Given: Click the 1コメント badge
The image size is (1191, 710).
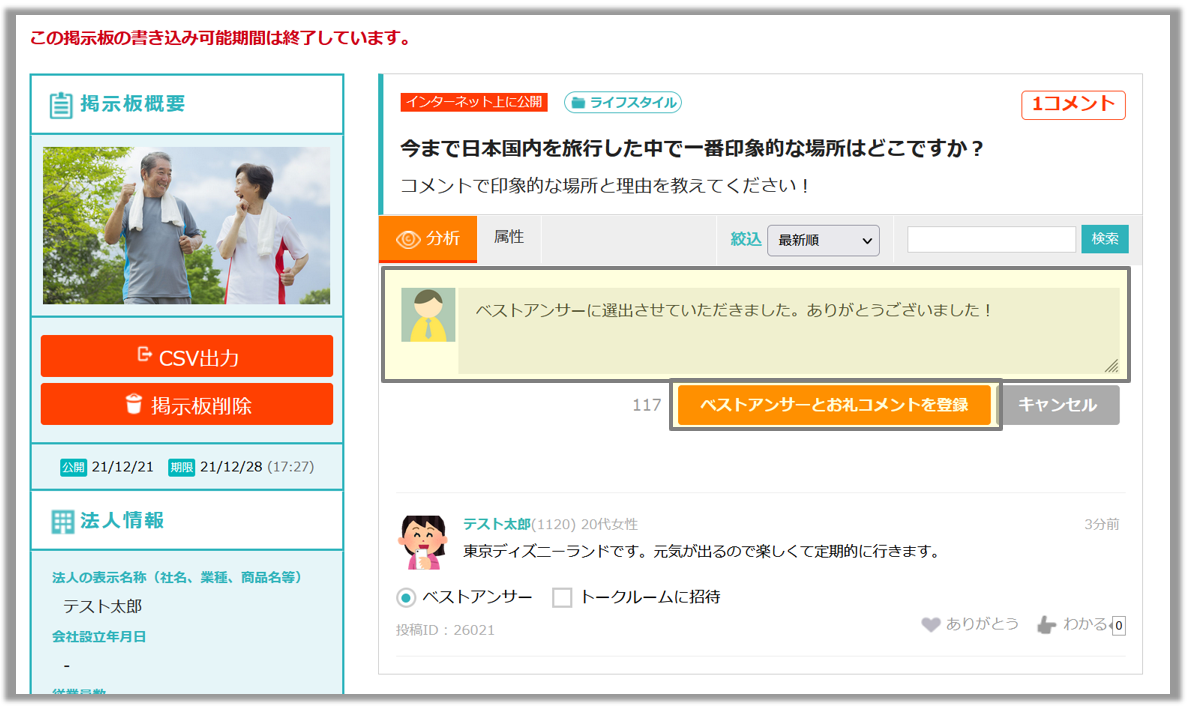Looking at the screenshot, I should tap(1073, 105).
